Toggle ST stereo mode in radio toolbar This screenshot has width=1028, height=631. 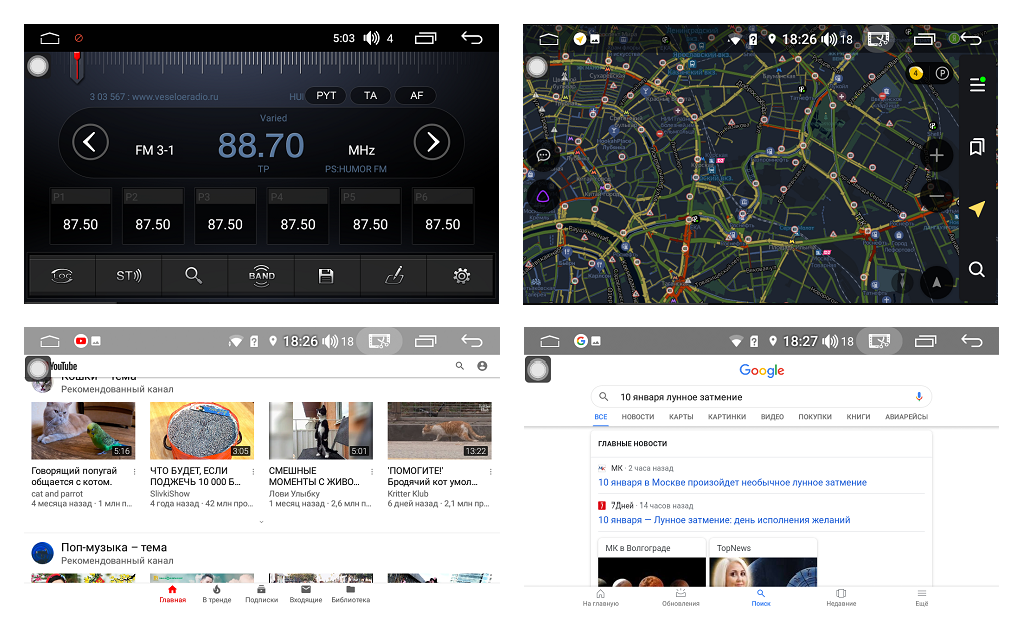click(128, 275)
